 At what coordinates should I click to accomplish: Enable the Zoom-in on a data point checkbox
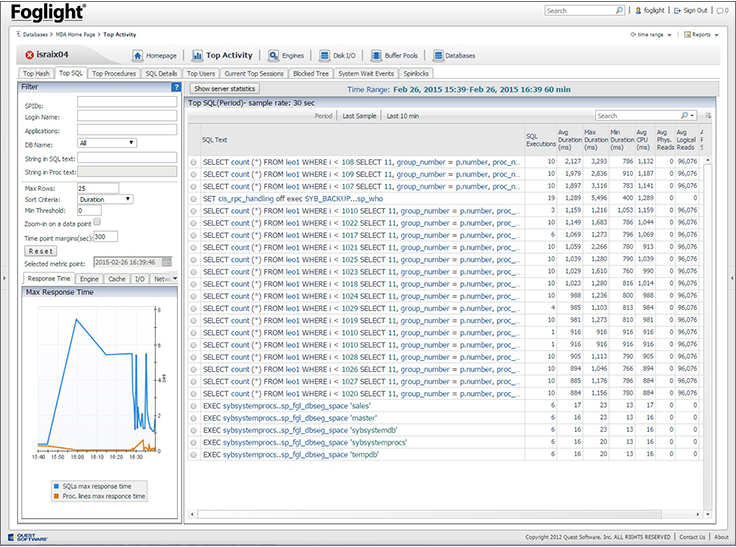point(97,222)
